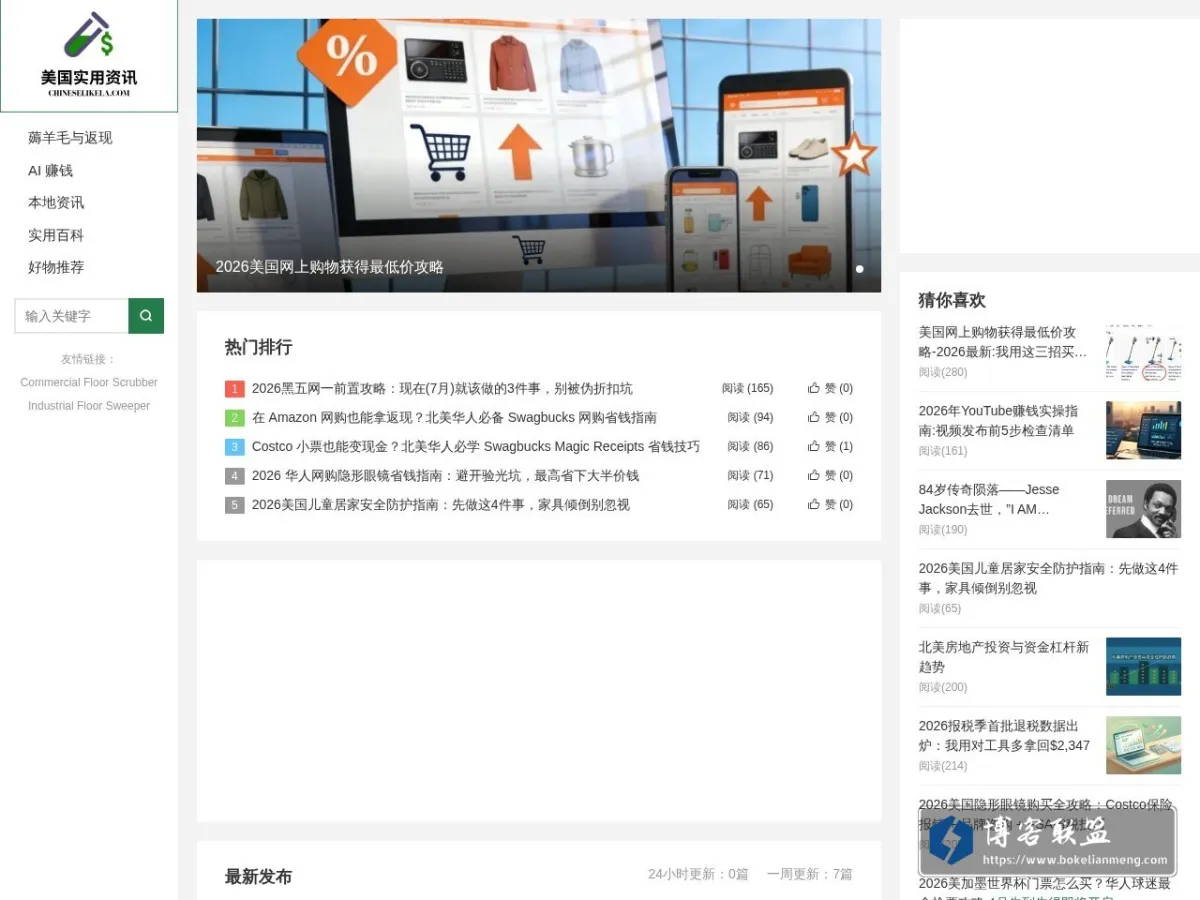Click the green search magnifier button
Image resolution: width=1200 pixels, height=900 pixels.
click(x=146, y=316)
